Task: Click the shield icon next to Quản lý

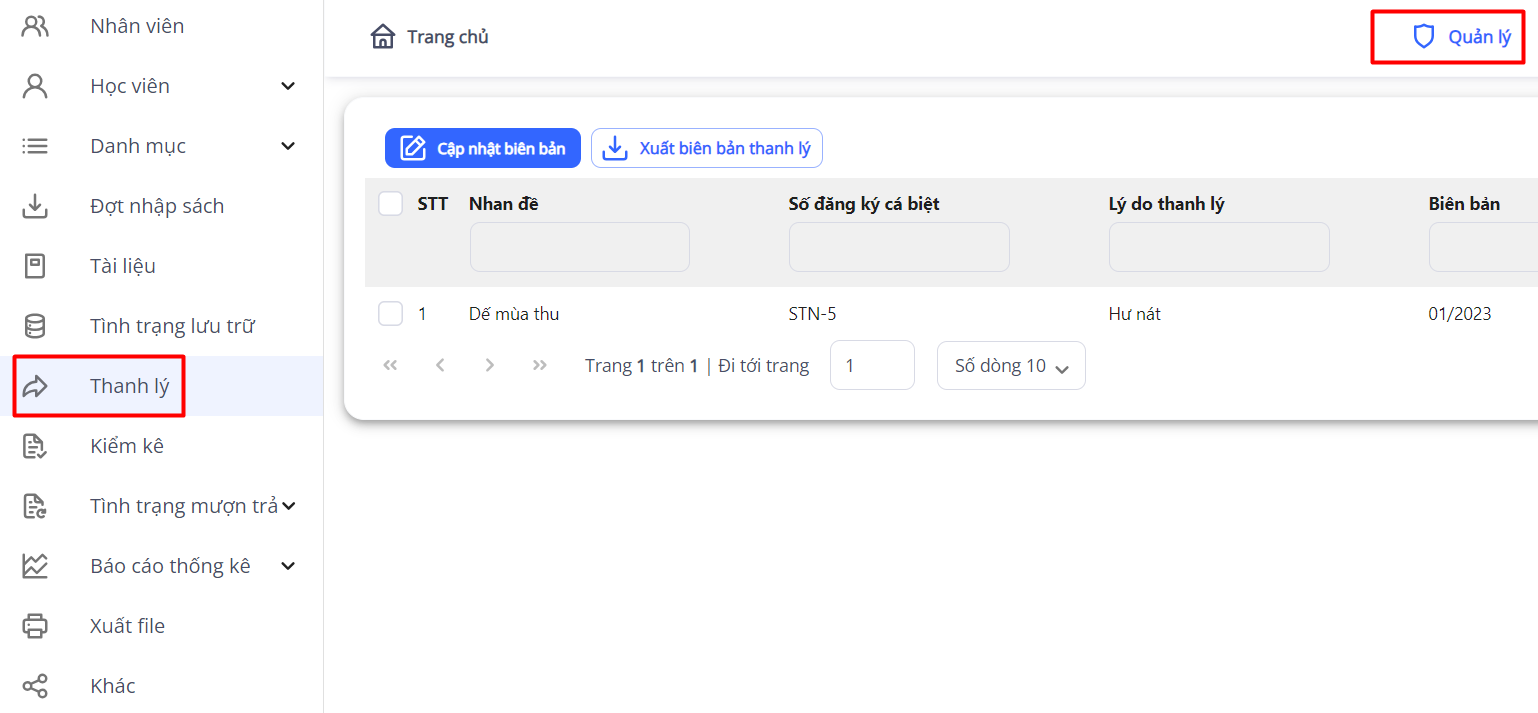Action: 1423,37
